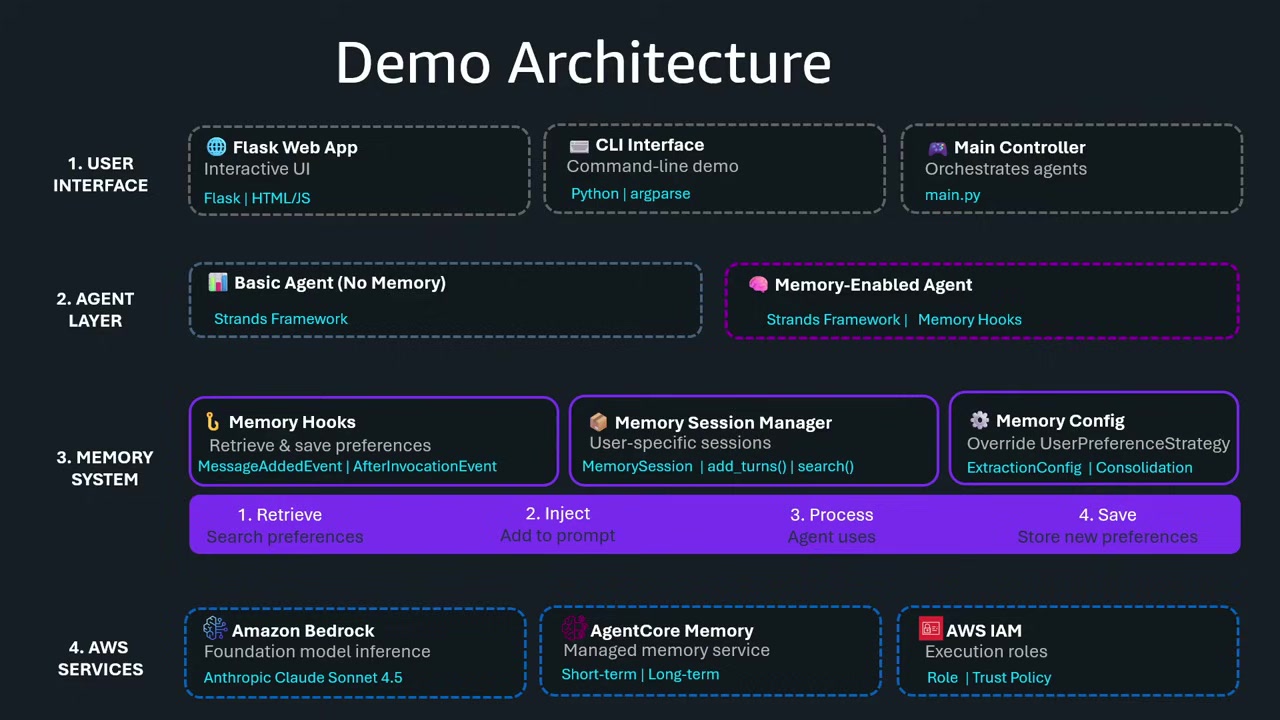Select the Amazon Bedrock service icon
Viewport: 1280px width, 720px height.
point(215,628)
